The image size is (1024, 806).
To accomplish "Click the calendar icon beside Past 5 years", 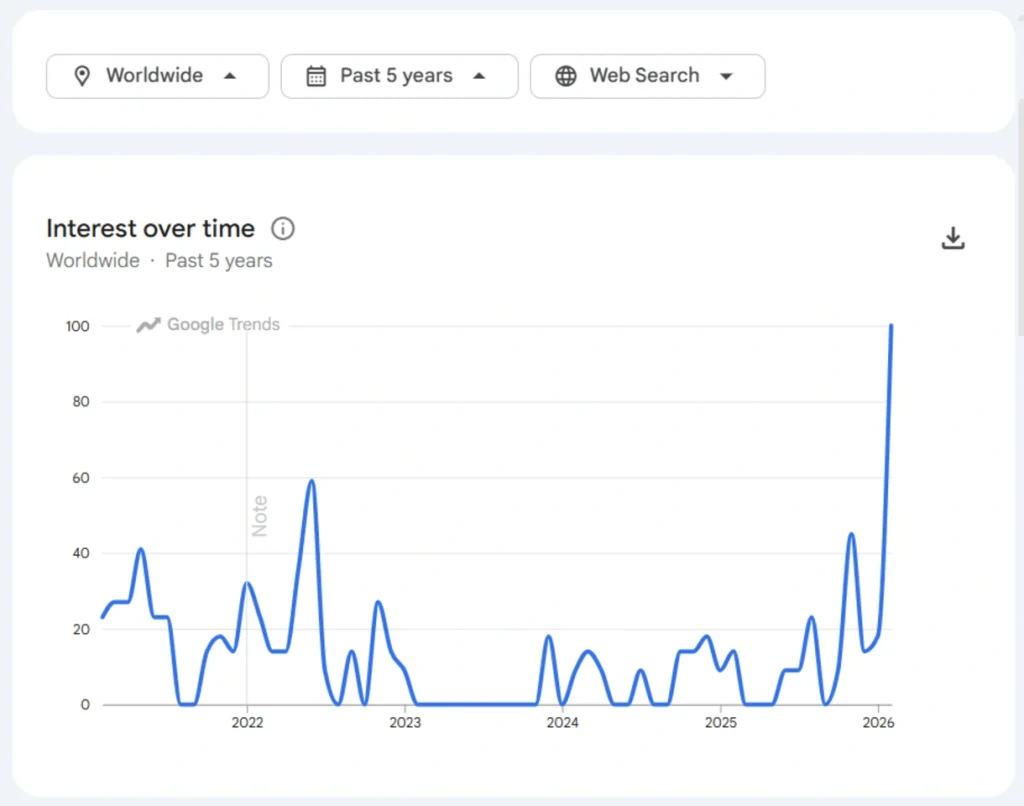I will click(315, 75).
